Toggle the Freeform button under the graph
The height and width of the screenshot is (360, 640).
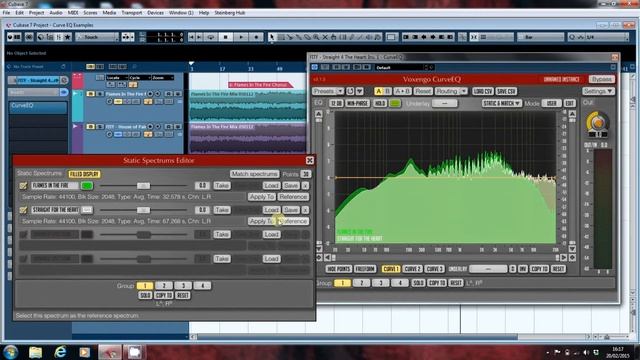point(365,269)
